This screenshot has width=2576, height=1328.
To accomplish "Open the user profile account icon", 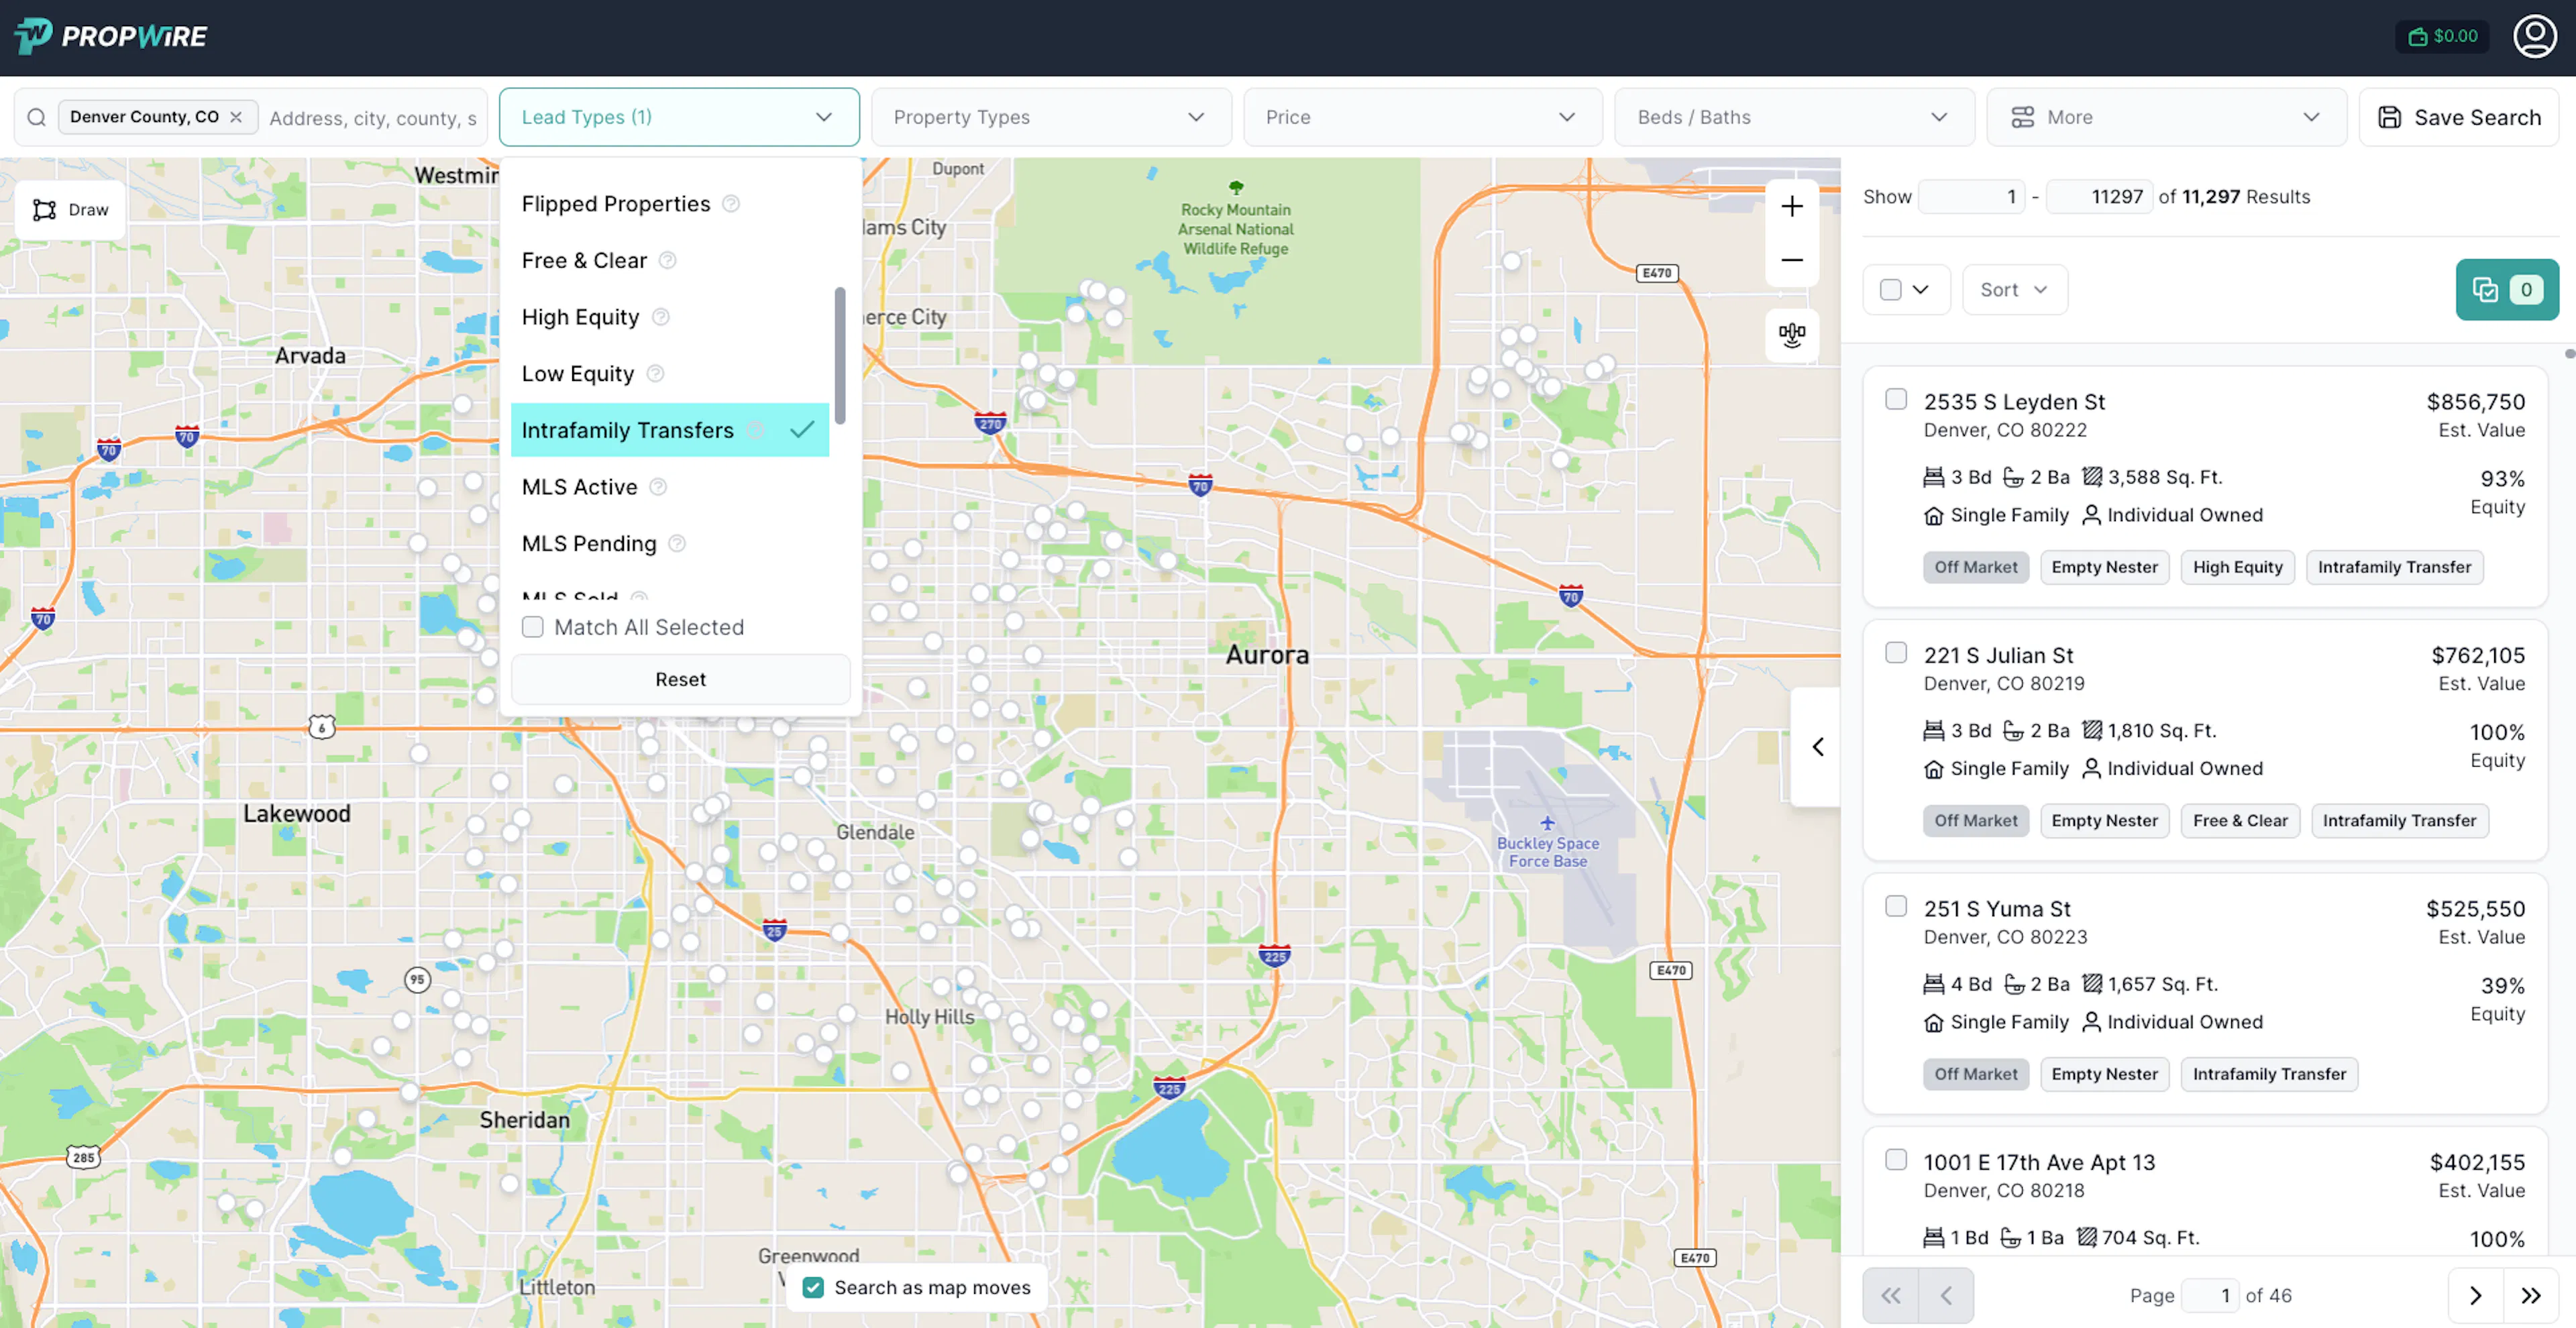I will point(2534,37).
